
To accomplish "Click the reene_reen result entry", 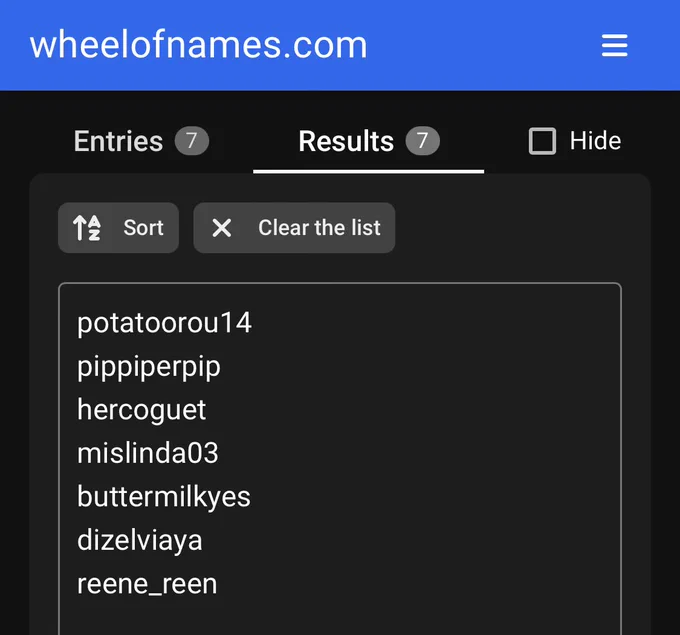I will pos(147,584).
